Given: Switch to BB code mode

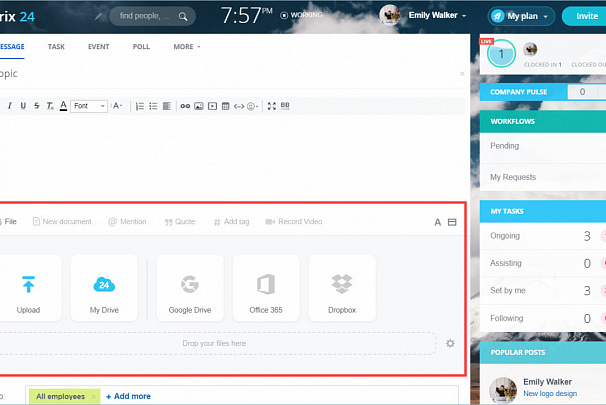Looking at the screenshot, I should point(285,106).
